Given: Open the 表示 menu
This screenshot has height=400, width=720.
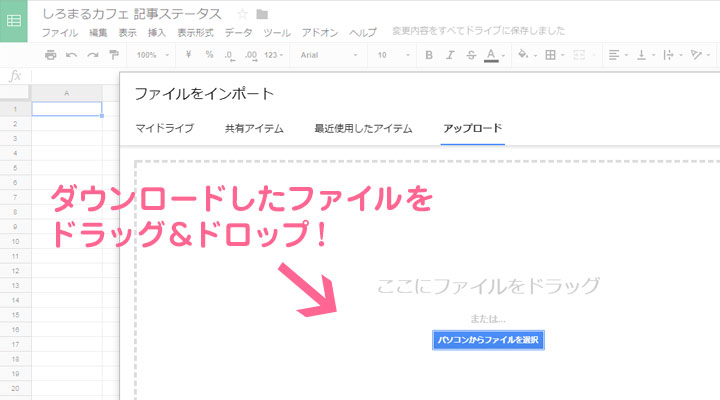Looking at the screenshot, I should pos(127,33).
